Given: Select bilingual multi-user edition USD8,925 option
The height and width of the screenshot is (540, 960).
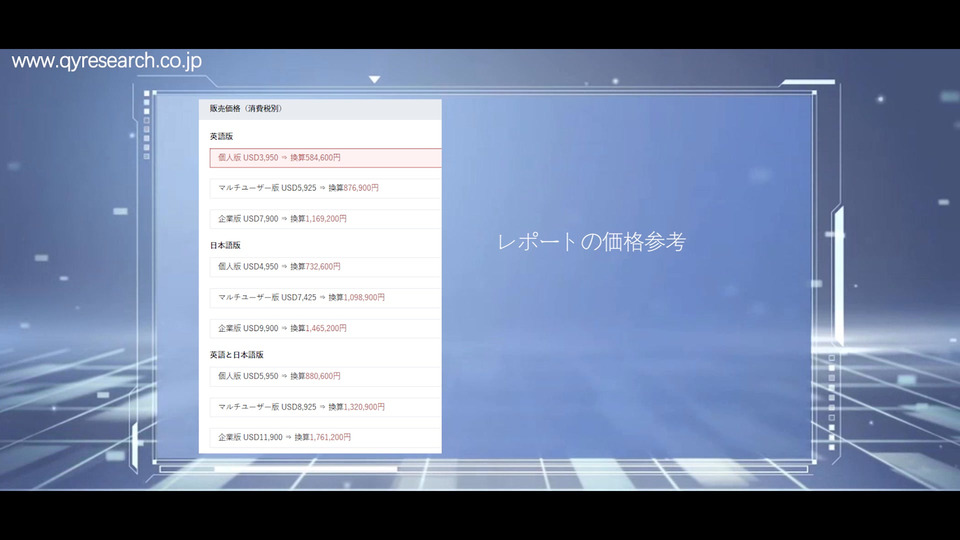Looking at the screenshot, I should point(325,407).
